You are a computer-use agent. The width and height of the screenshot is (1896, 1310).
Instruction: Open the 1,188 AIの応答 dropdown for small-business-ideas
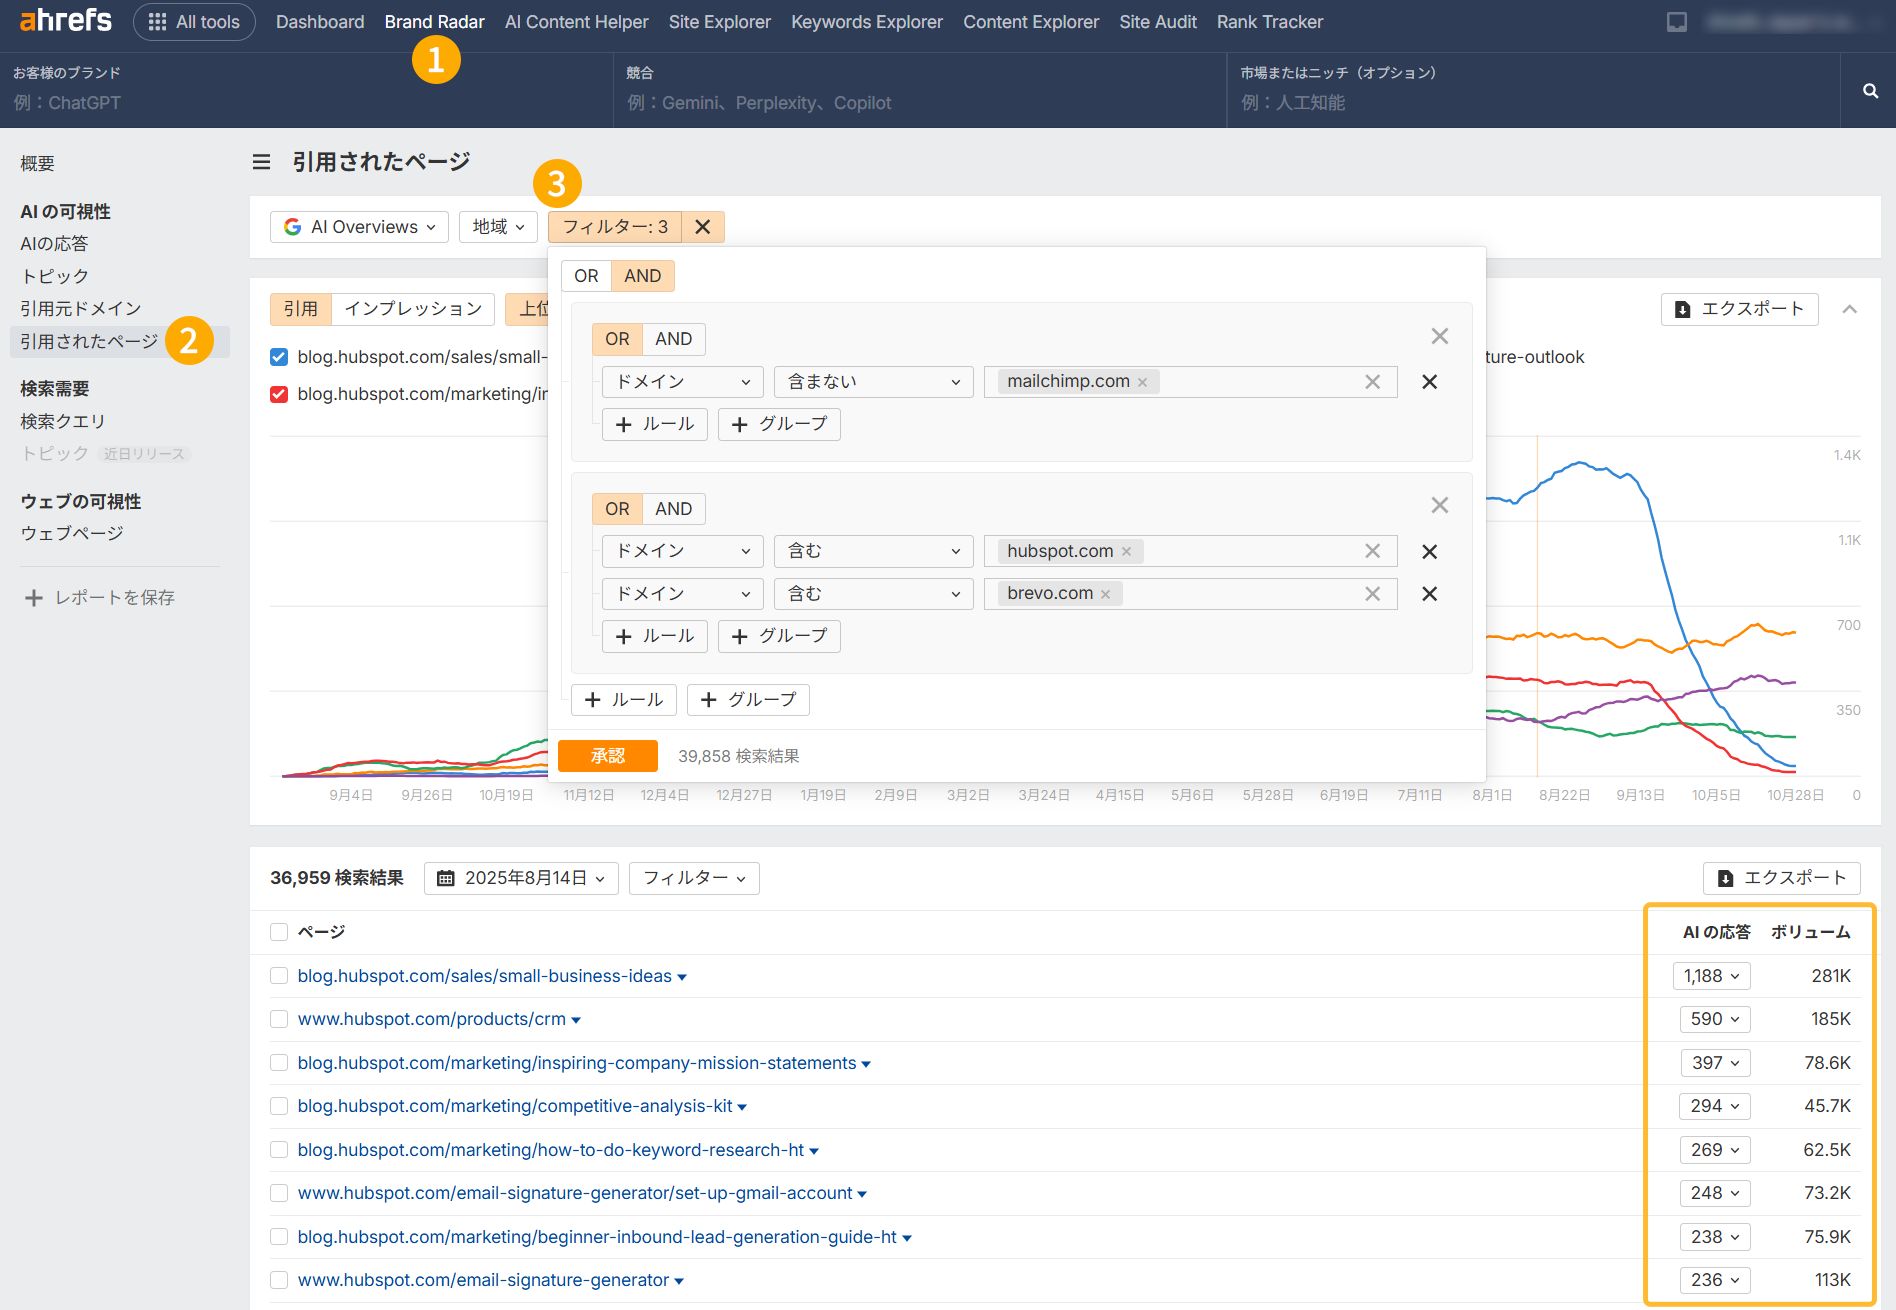click(1710, 975)
